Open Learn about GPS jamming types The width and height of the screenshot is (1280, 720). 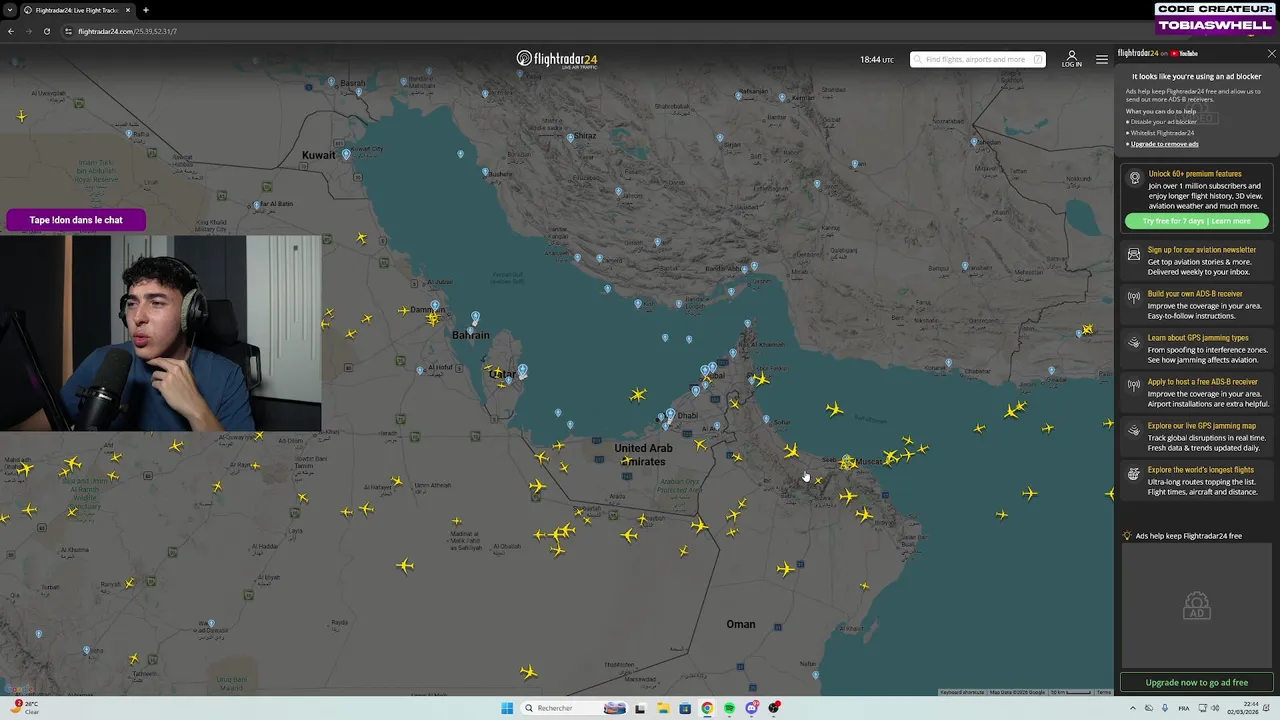(1198, 338)
